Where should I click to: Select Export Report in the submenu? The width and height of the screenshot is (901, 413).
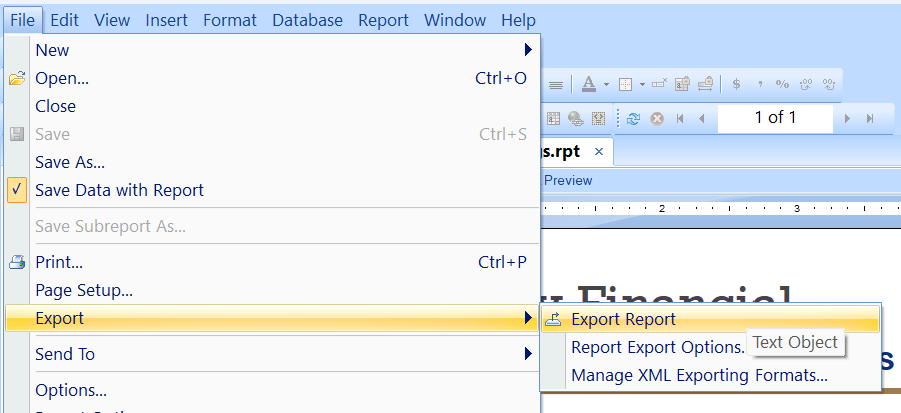[711, 319]
